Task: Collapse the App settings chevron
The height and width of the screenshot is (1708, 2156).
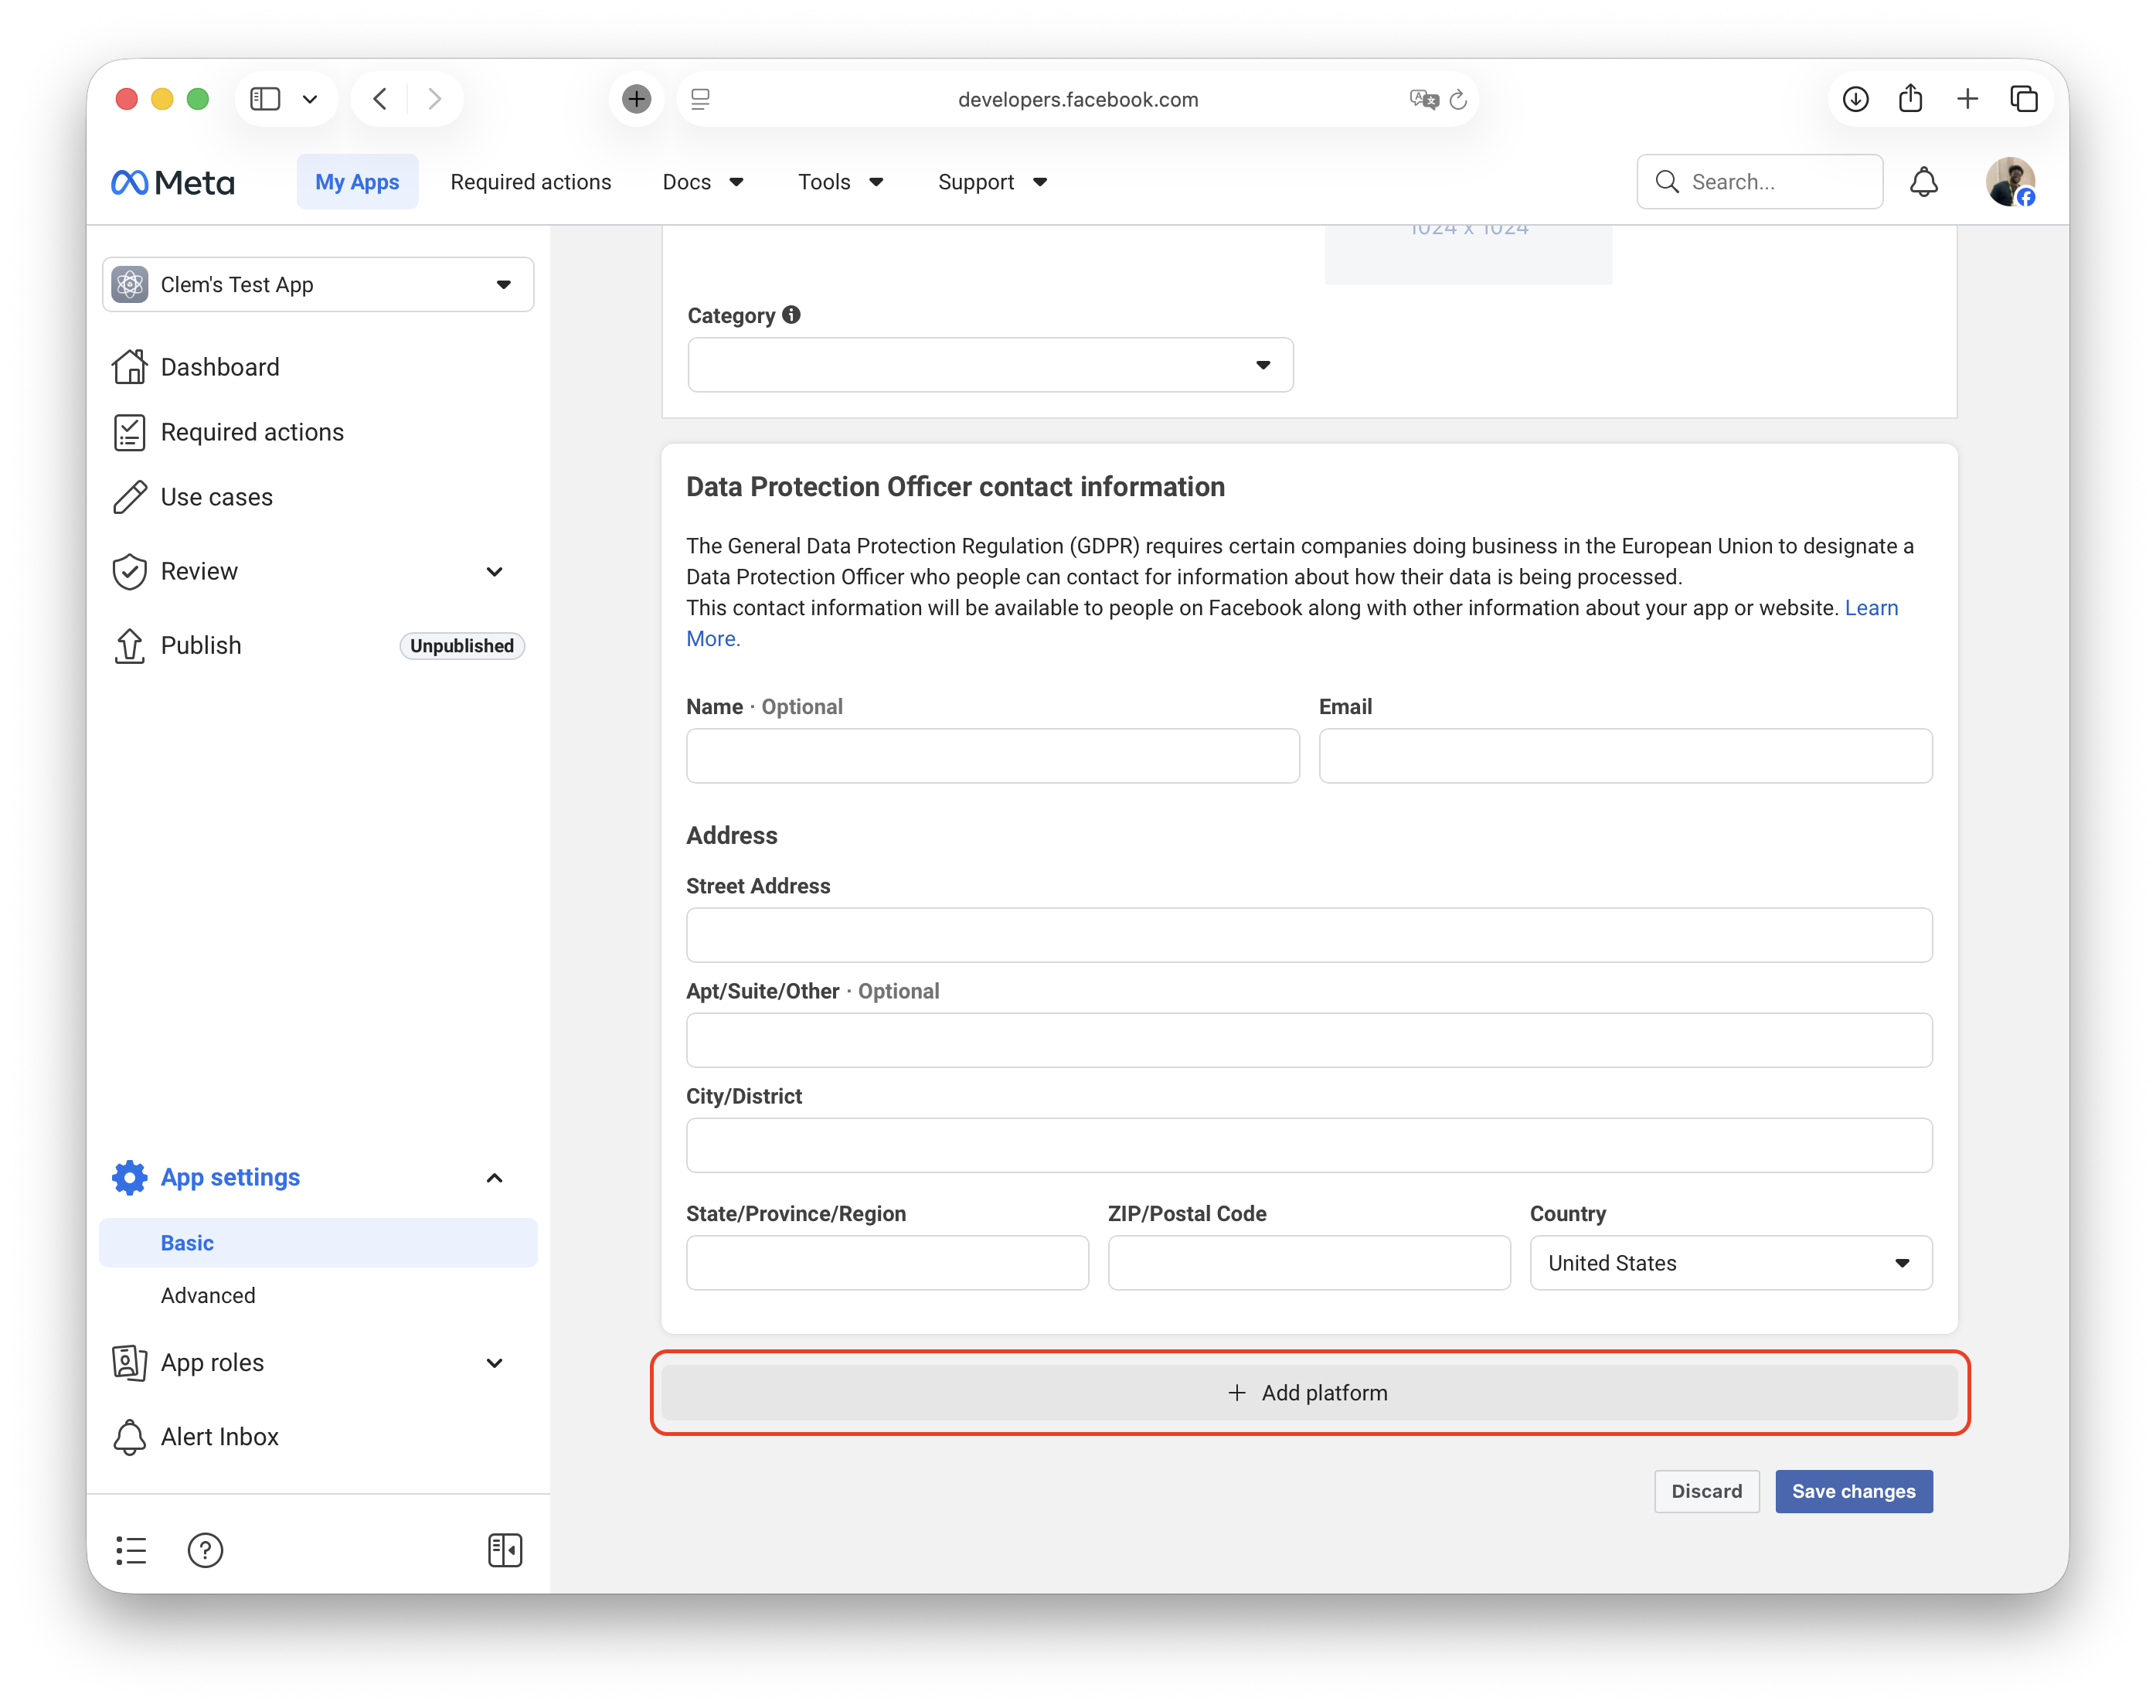Action: pyautogui.click(x=495, y=1178)
